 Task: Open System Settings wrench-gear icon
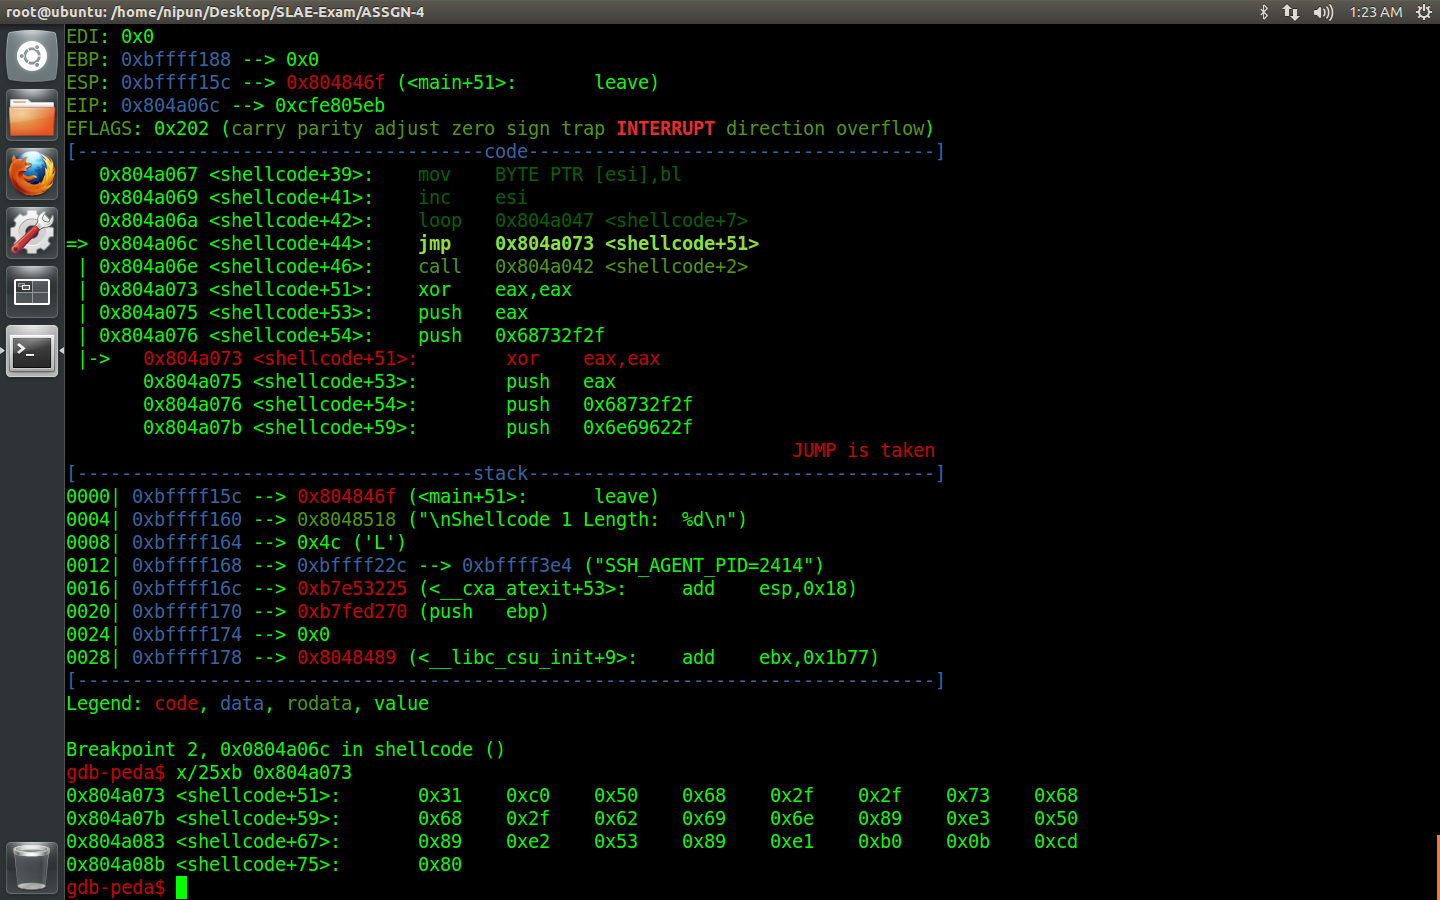click(32, 233)
